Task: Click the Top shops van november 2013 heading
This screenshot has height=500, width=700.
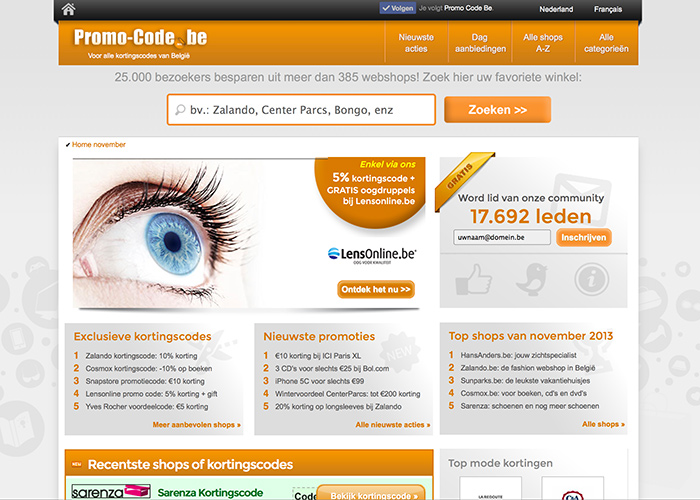Action: [531, 336]
